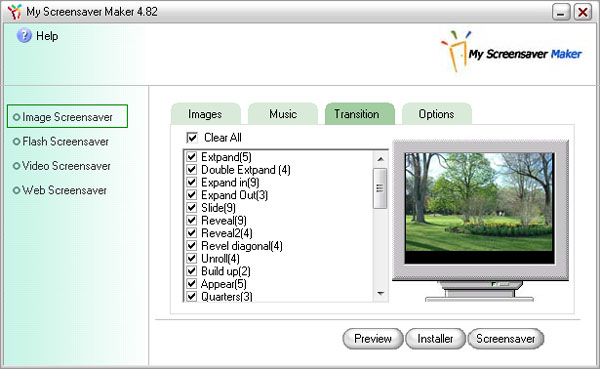Close the My Screensaver Maker window
Image resolution: width=600 pixels, height=369 pixels.
click(x=582, y=12)
